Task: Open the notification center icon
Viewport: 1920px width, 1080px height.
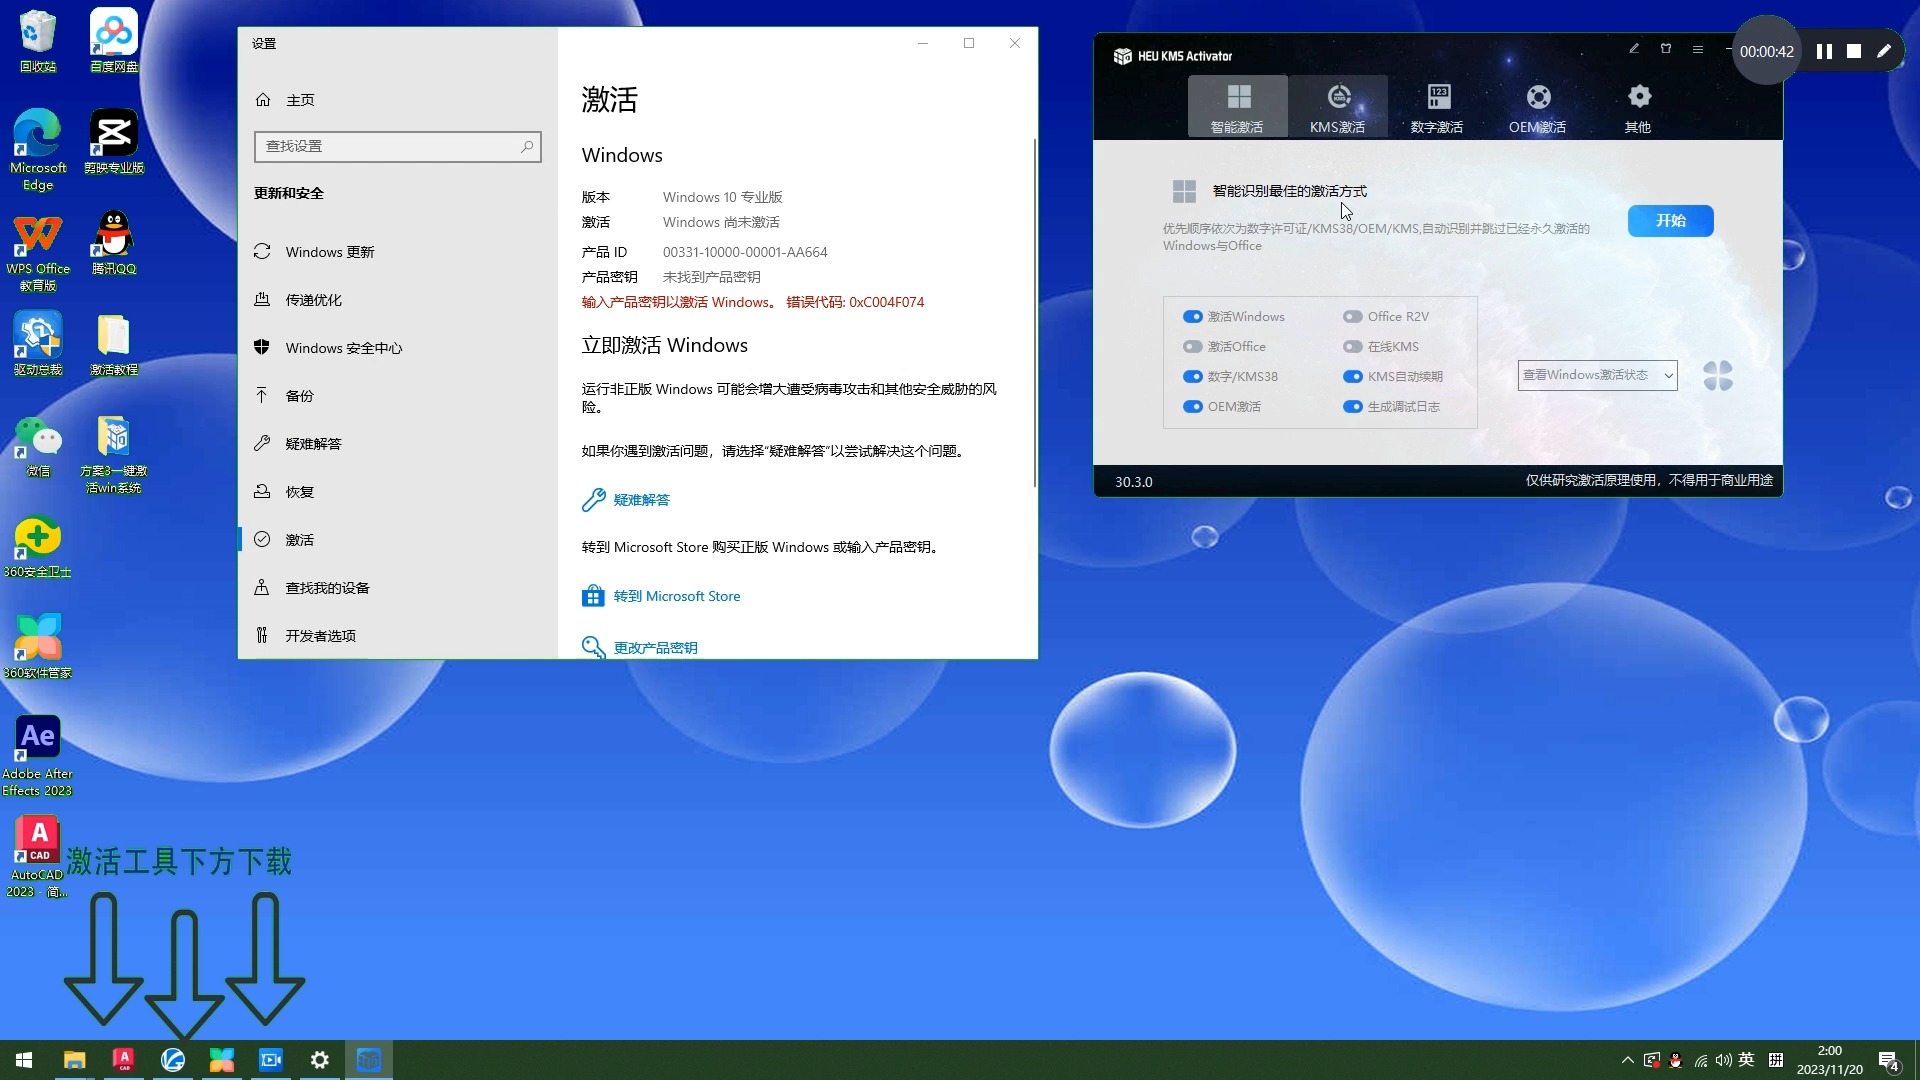Action: click(1889, 1061)
